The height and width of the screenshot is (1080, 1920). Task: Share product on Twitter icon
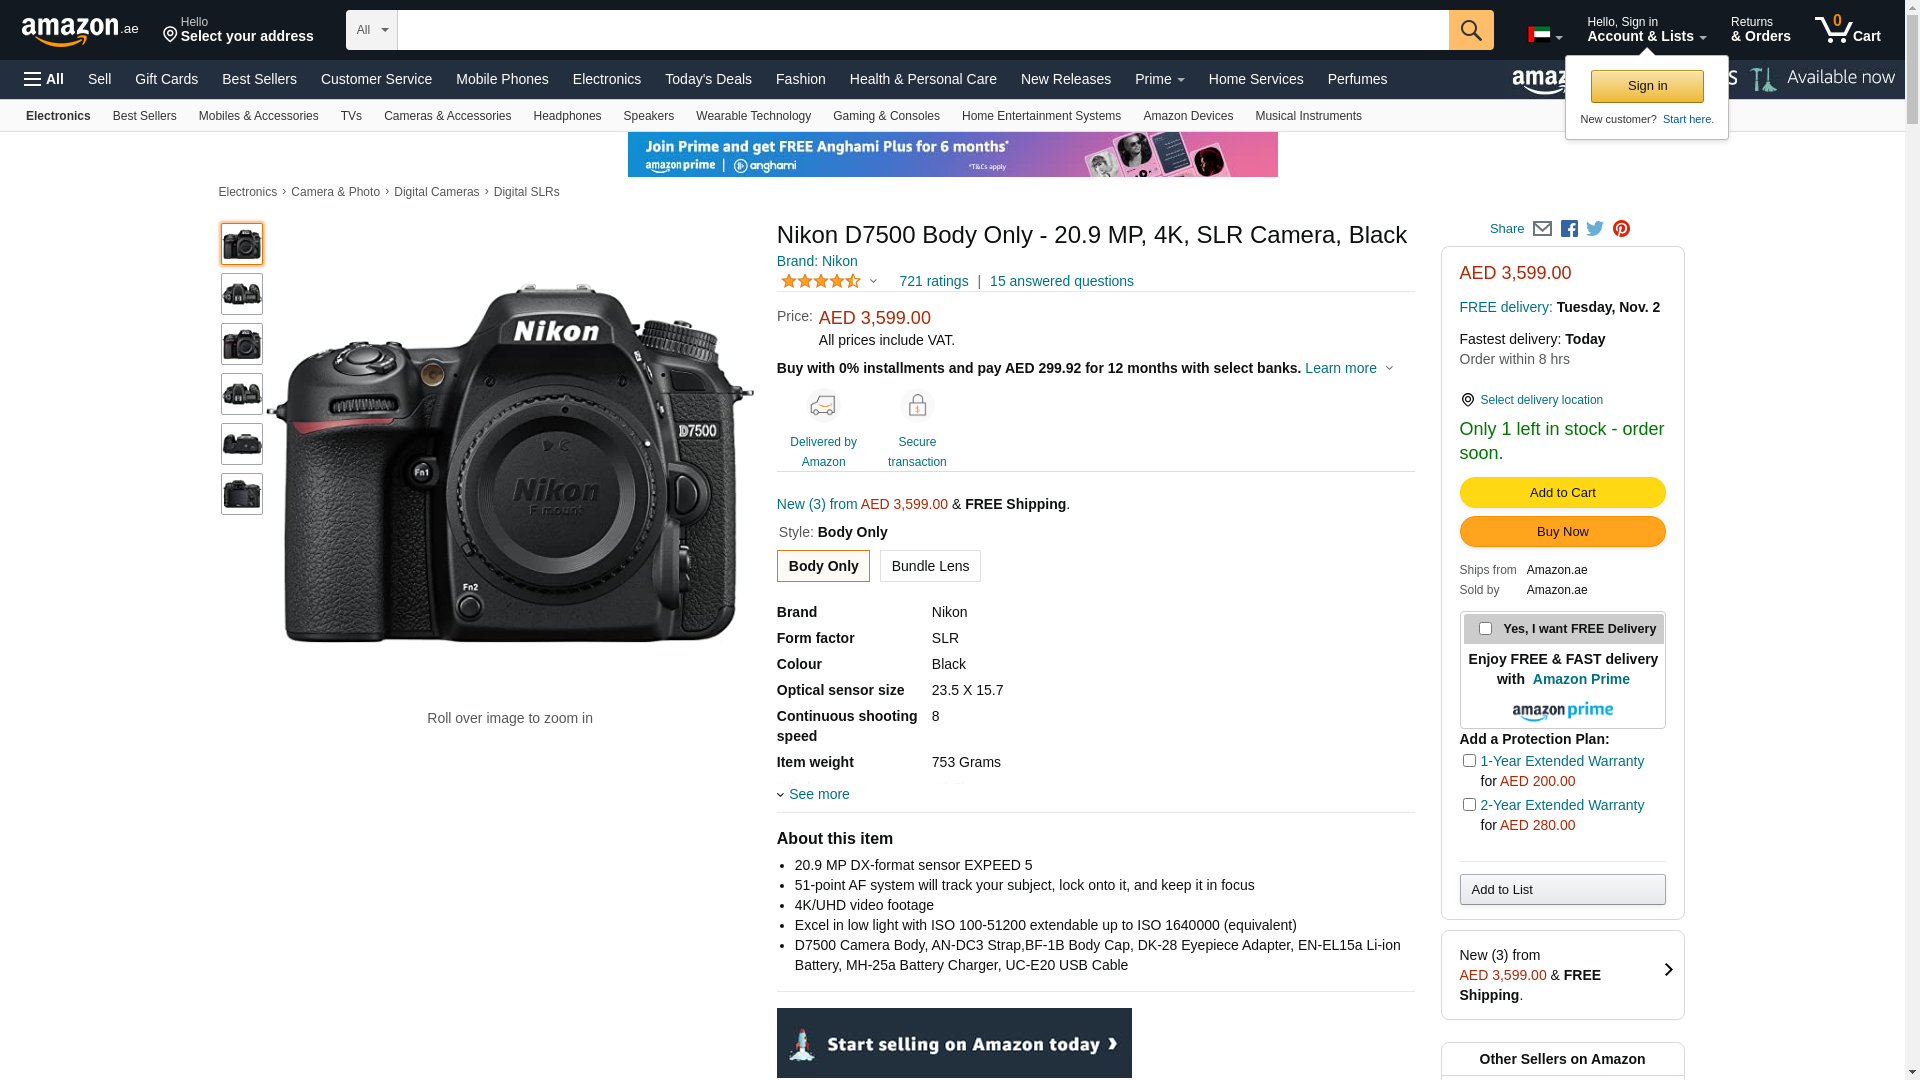pyautogui.click(x=1595, y=229)
